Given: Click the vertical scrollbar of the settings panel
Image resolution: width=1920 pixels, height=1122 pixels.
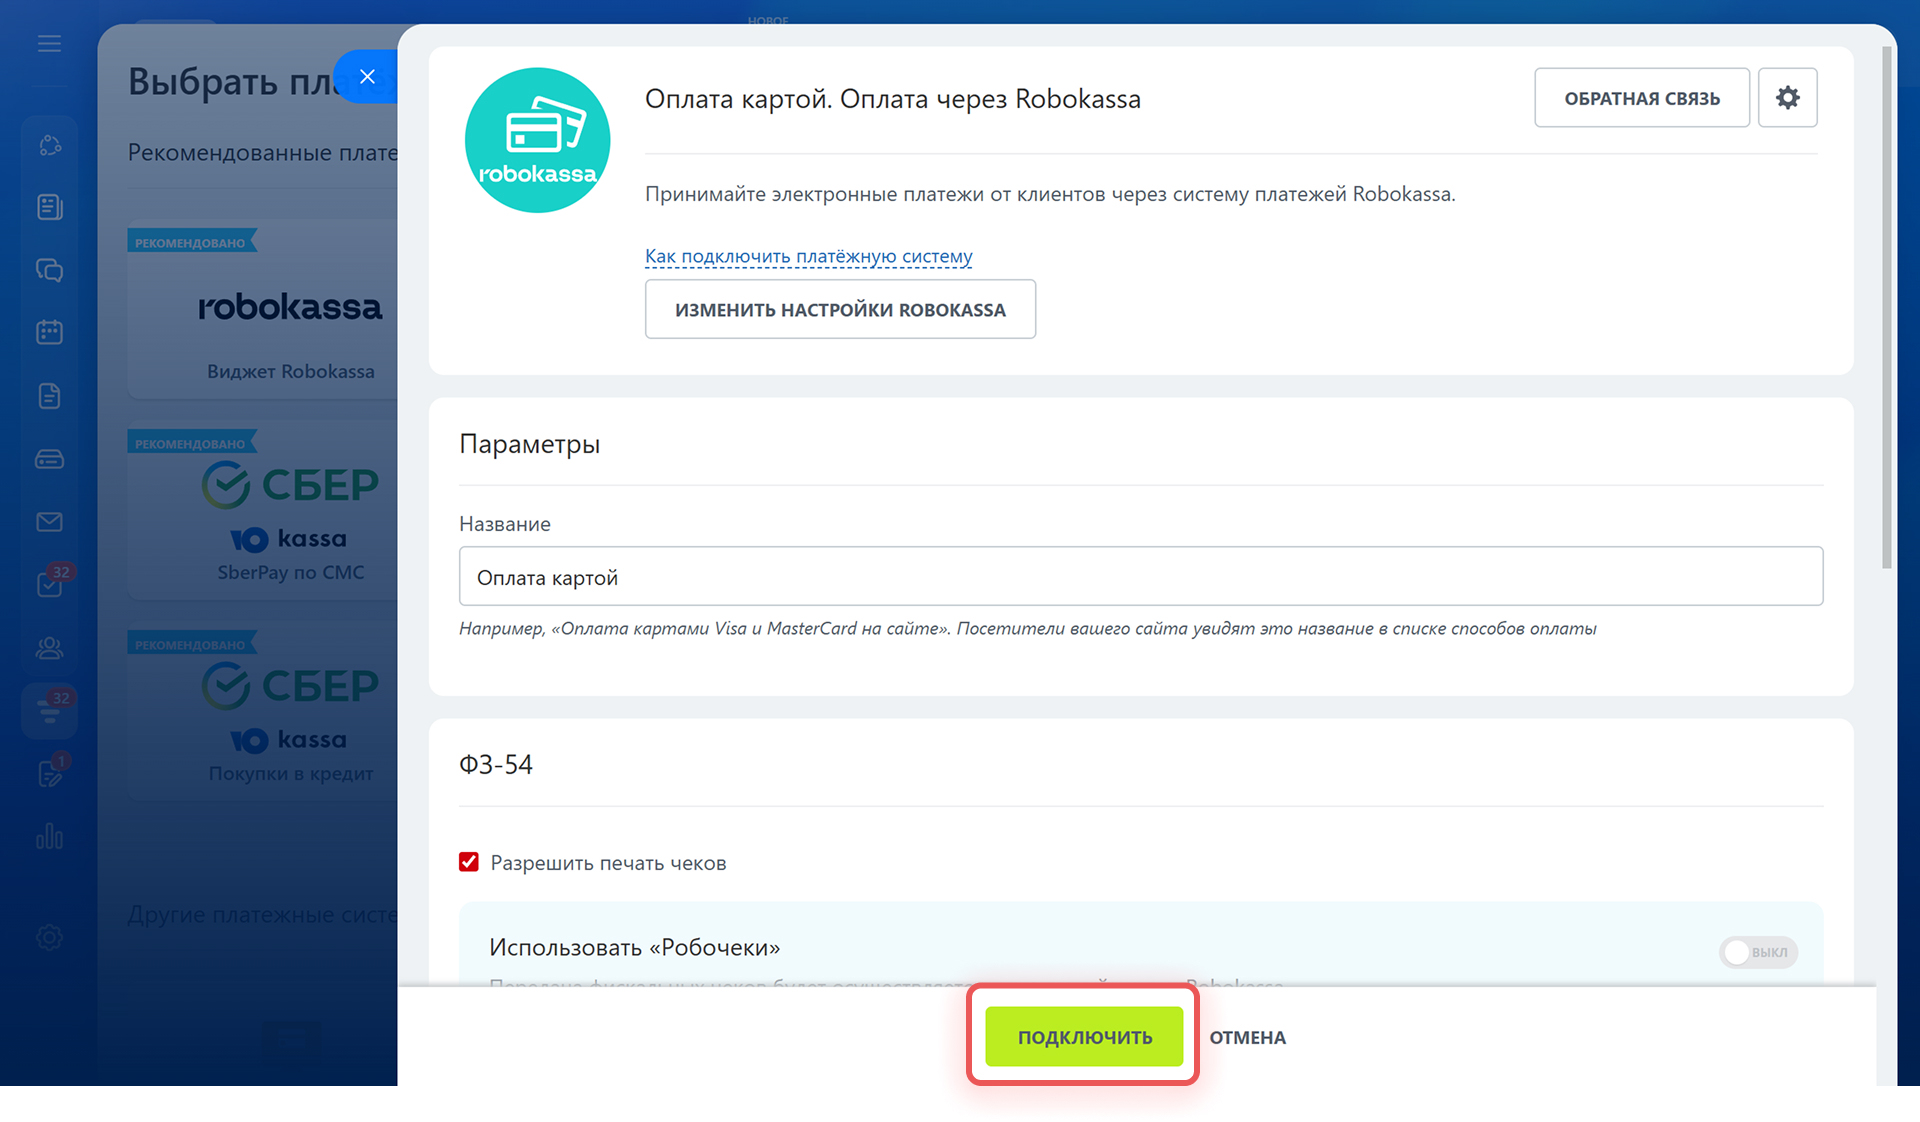Looking at the screenshot, I should coord(1886,310).
